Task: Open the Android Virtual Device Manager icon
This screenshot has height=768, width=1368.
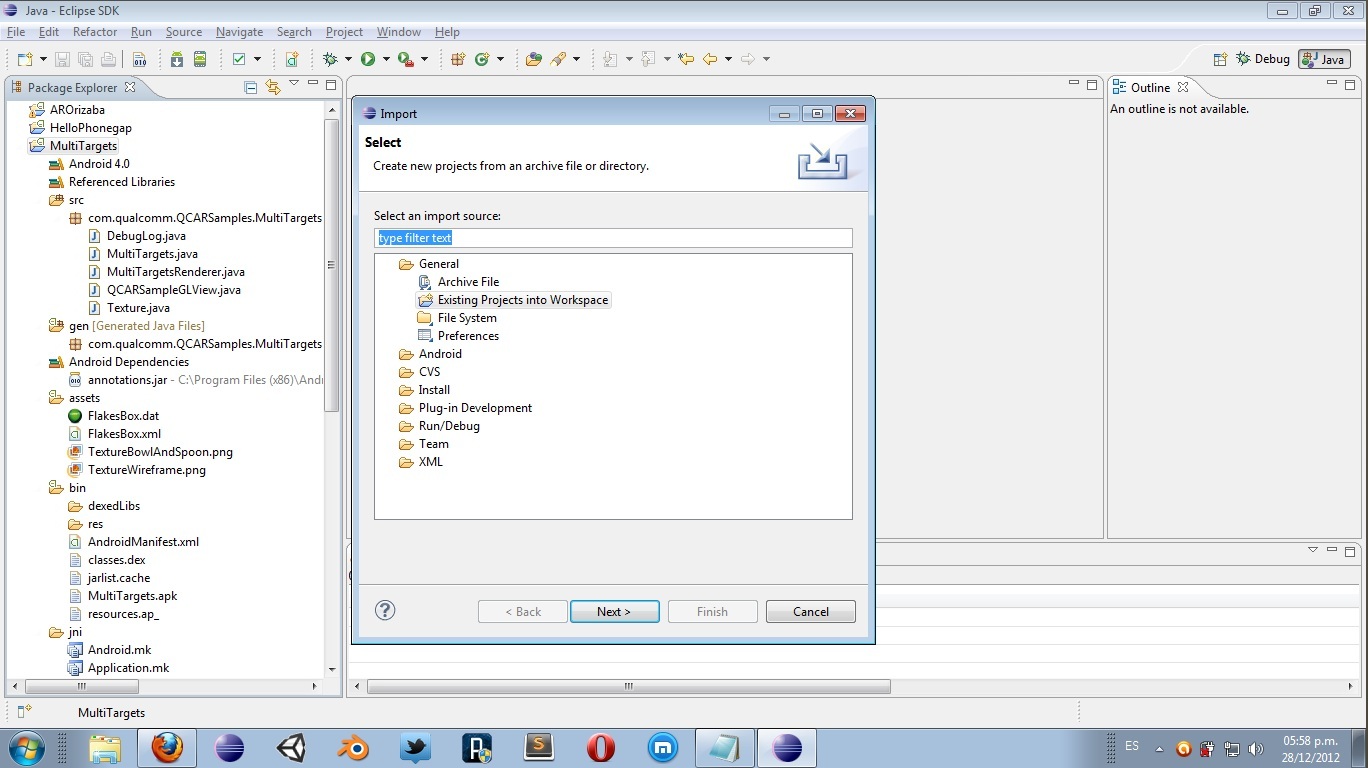Action: click(x=200, y=59)
